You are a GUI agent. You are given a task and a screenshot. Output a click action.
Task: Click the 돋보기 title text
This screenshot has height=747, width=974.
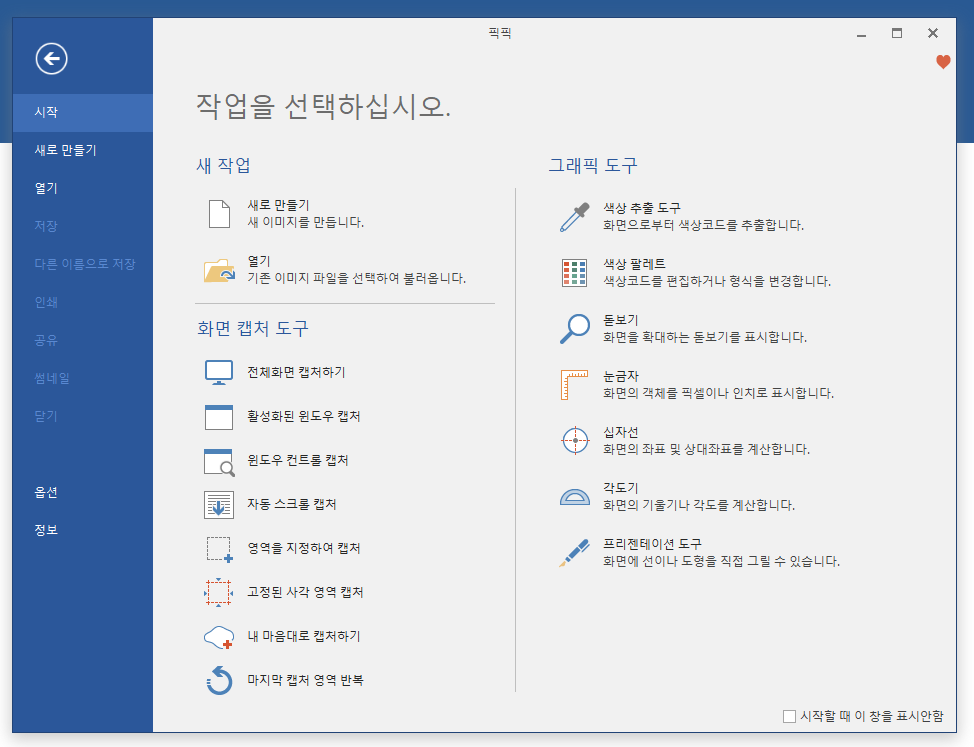[621, 320]
